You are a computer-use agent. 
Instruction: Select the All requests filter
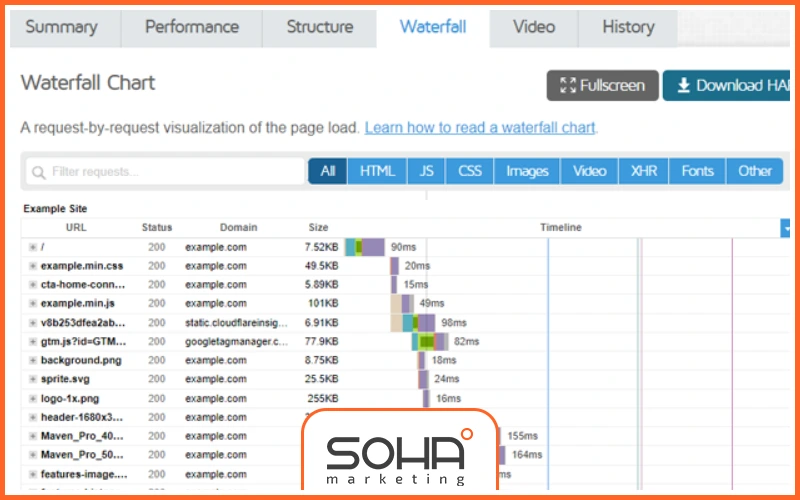click(327, 171)
